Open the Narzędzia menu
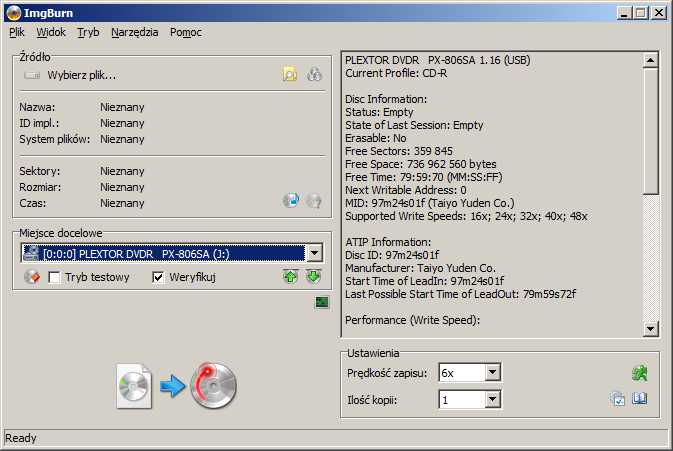Image resolution: width=673 pixels, height=451 pixels. pyautogui.click(x=135, y=32)
